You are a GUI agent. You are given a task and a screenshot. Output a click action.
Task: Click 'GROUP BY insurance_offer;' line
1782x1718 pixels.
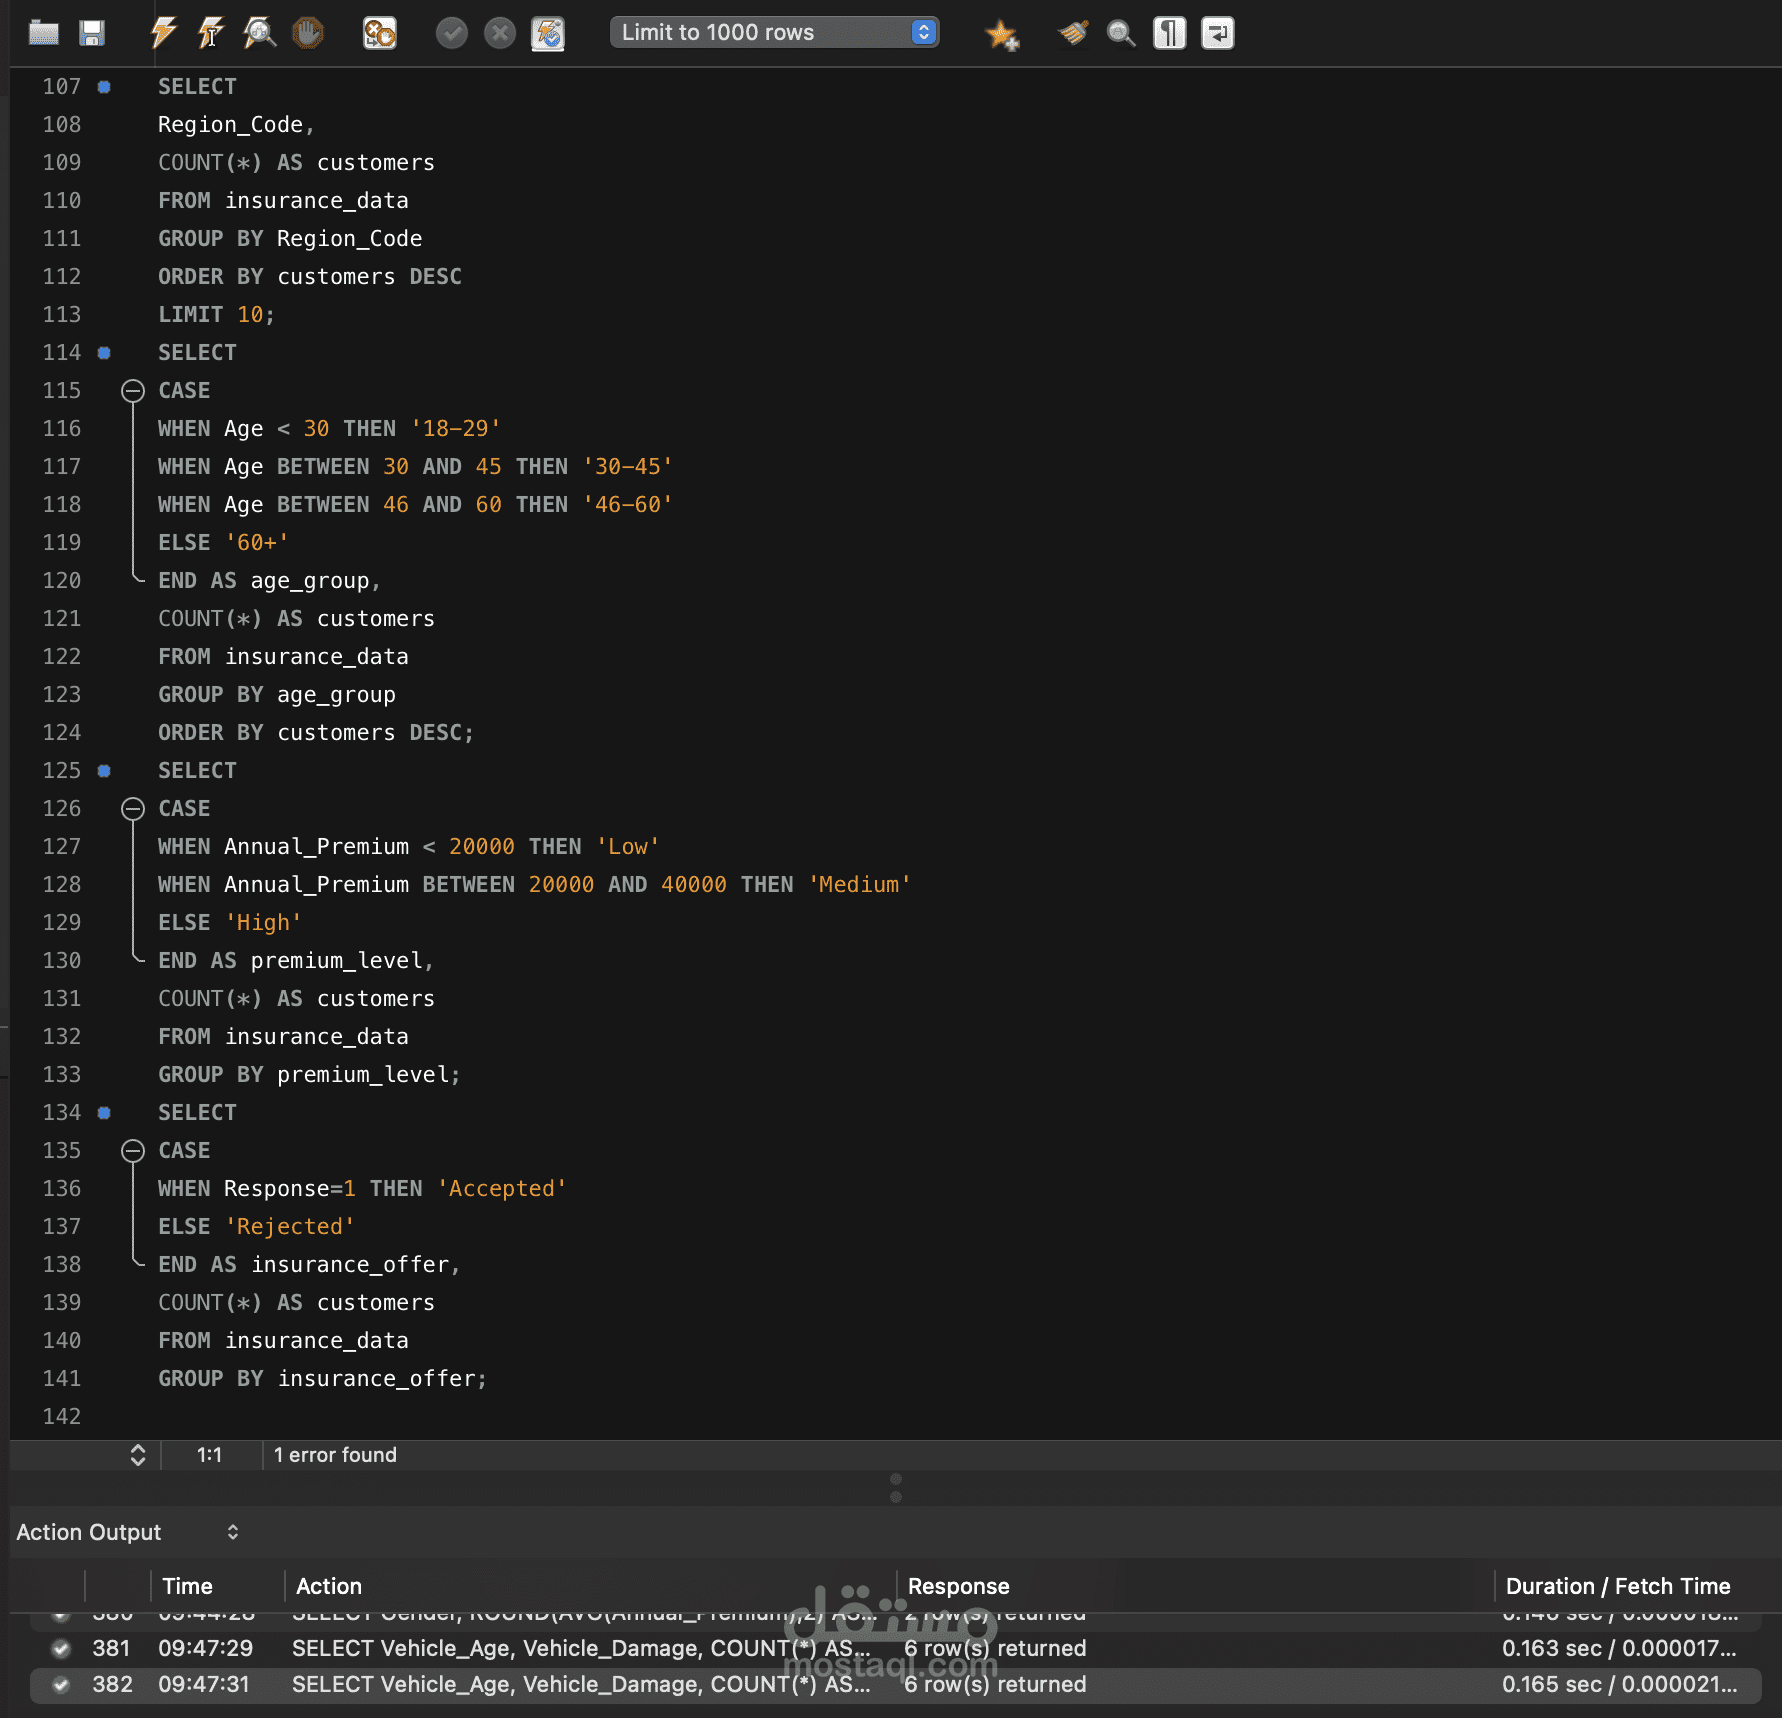(x=322, y=1379)
